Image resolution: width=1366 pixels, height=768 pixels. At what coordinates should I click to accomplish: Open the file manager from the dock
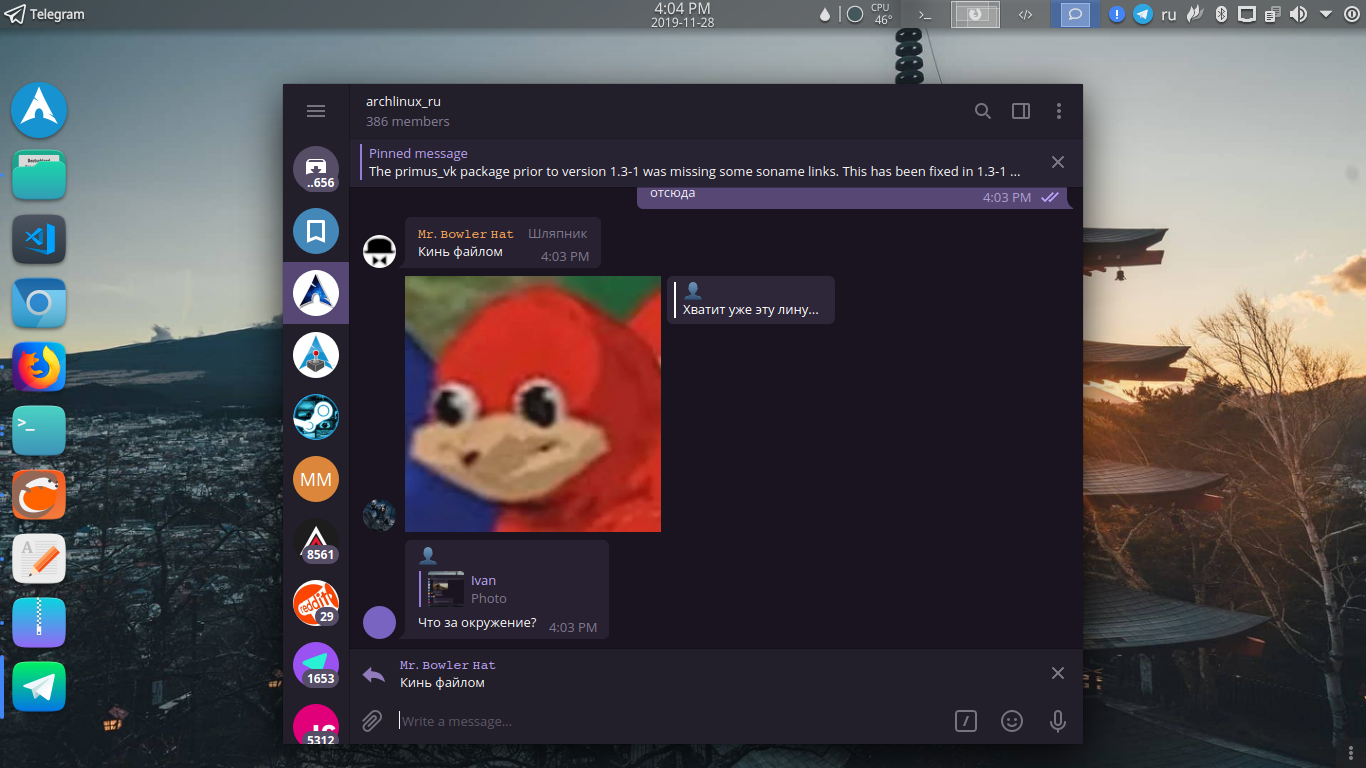click(x=39, y=175)
